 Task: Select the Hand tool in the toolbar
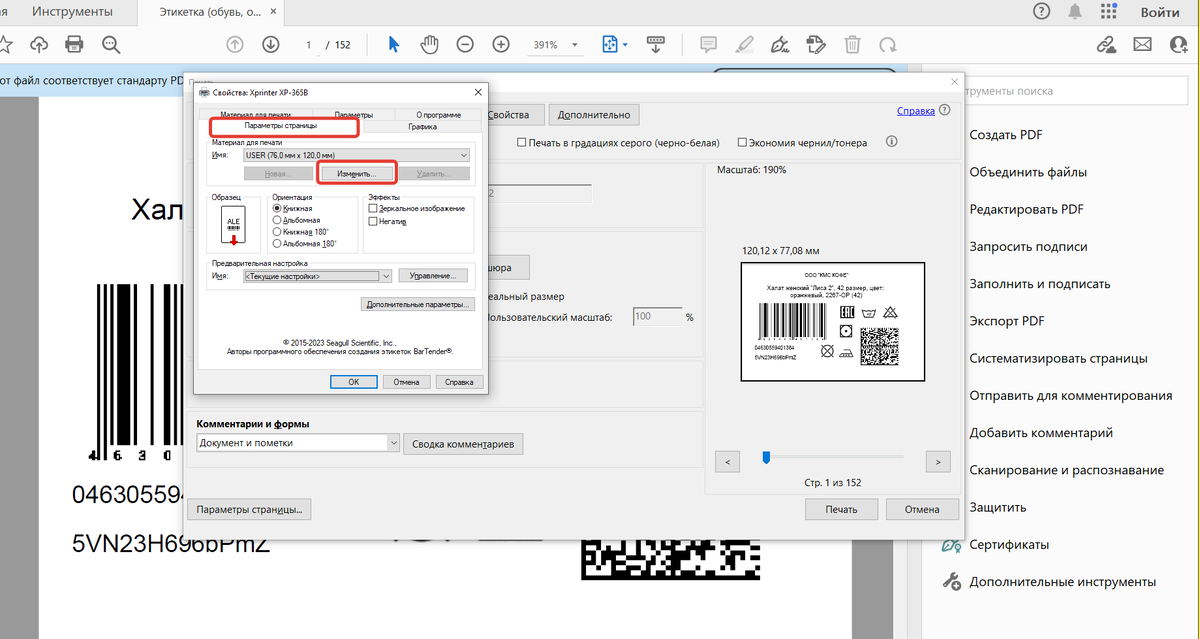[429, 43]
